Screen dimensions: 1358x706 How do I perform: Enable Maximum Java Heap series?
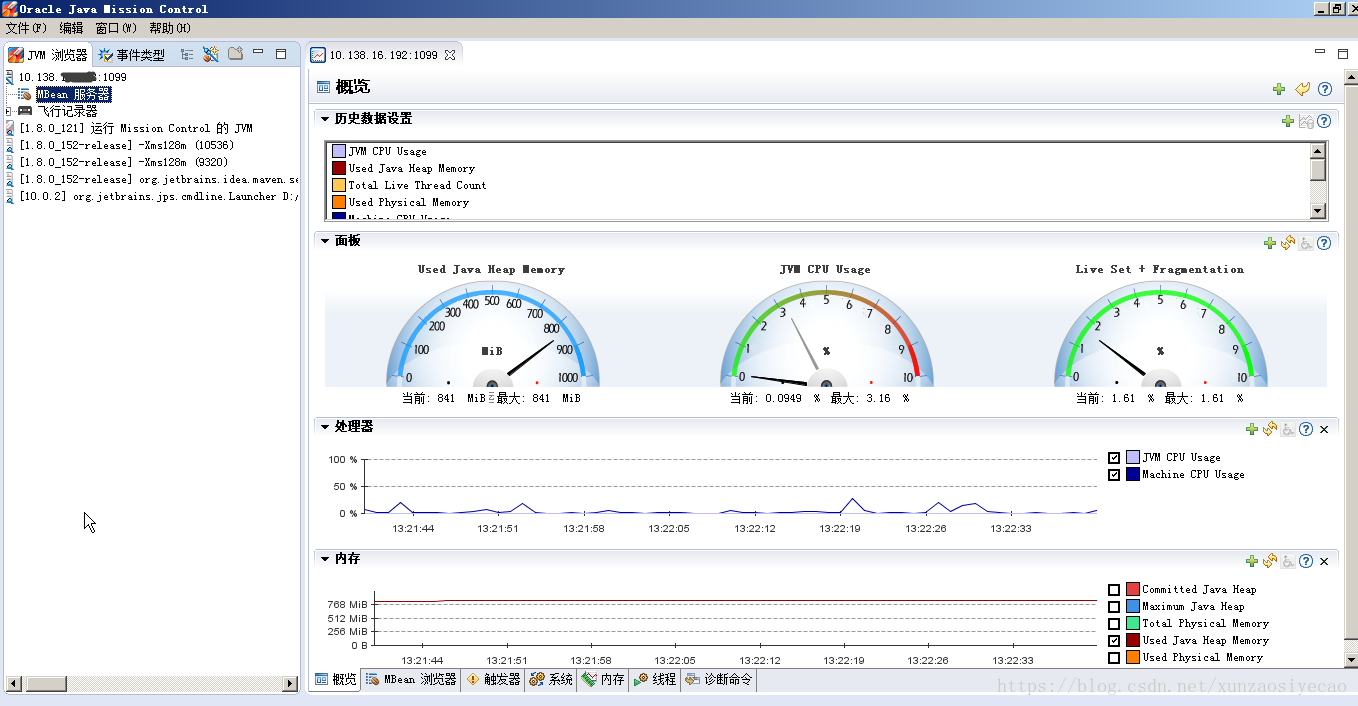pos(1114,607)
